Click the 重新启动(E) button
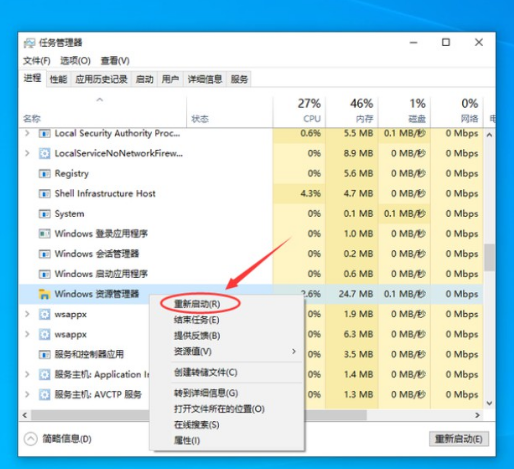Screen dimensions: 514x469 (x=459, y=439)
